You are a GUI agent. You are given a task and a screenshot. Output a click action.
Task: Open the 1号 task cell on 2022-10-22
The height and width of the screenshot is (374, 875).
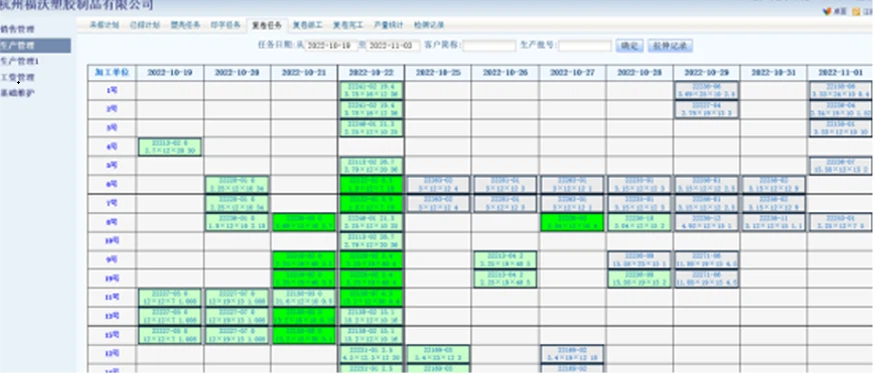coord(371,90)
